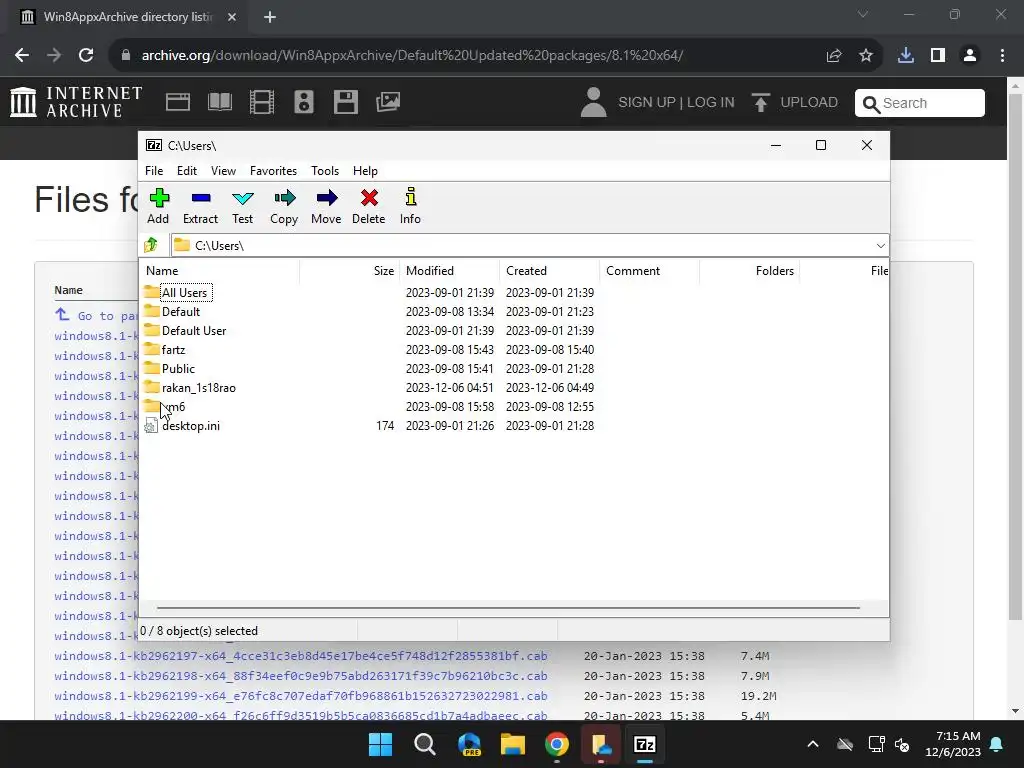Run Test from the 7-Zip toolbar

tap(242, 206)
